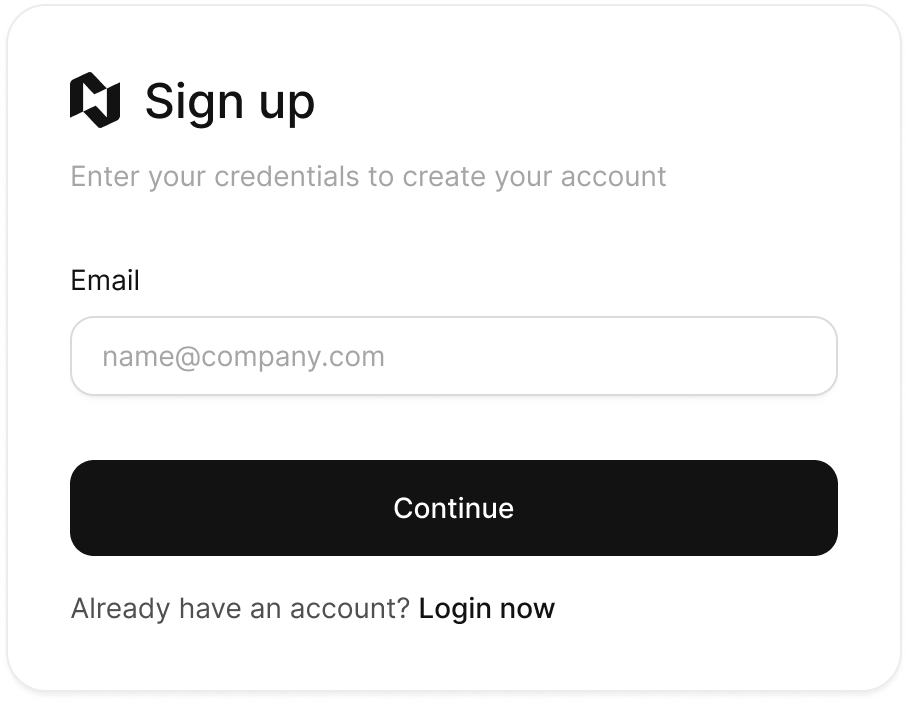Tap the brand logo in the header
This screenshot has height=704, width=908.
[95, 101]
